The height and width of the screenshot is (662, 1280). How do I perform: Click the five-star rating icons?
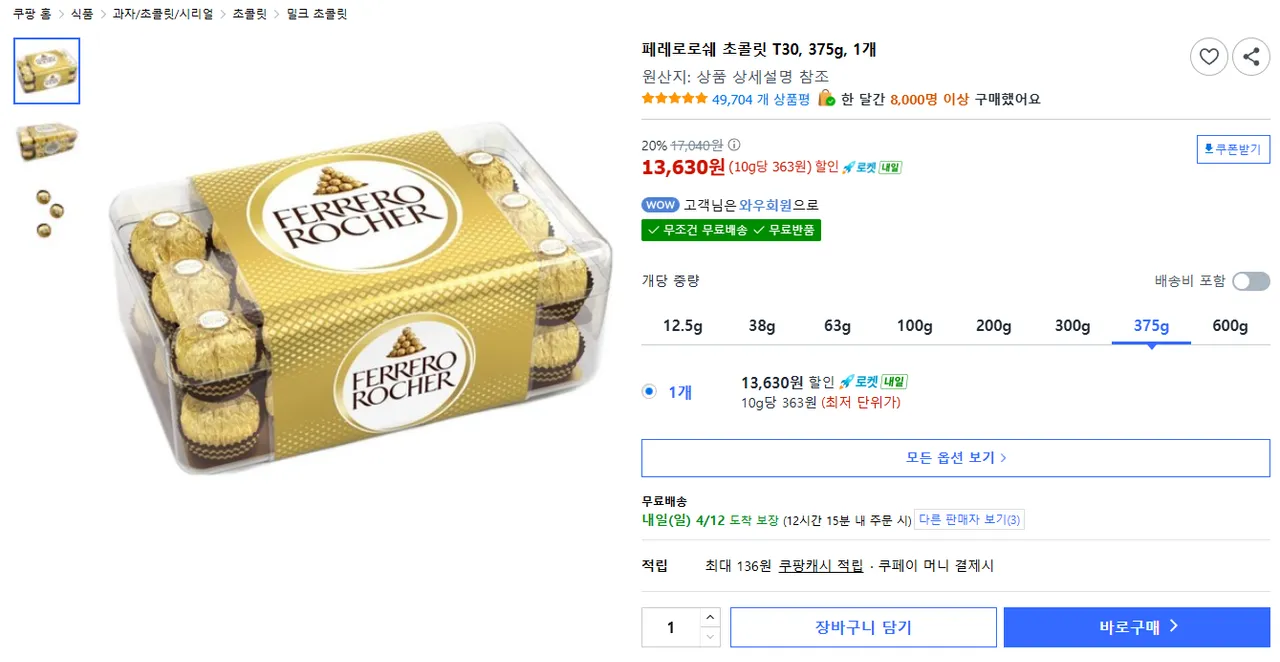pyautogui.click(x=674, y=99)
